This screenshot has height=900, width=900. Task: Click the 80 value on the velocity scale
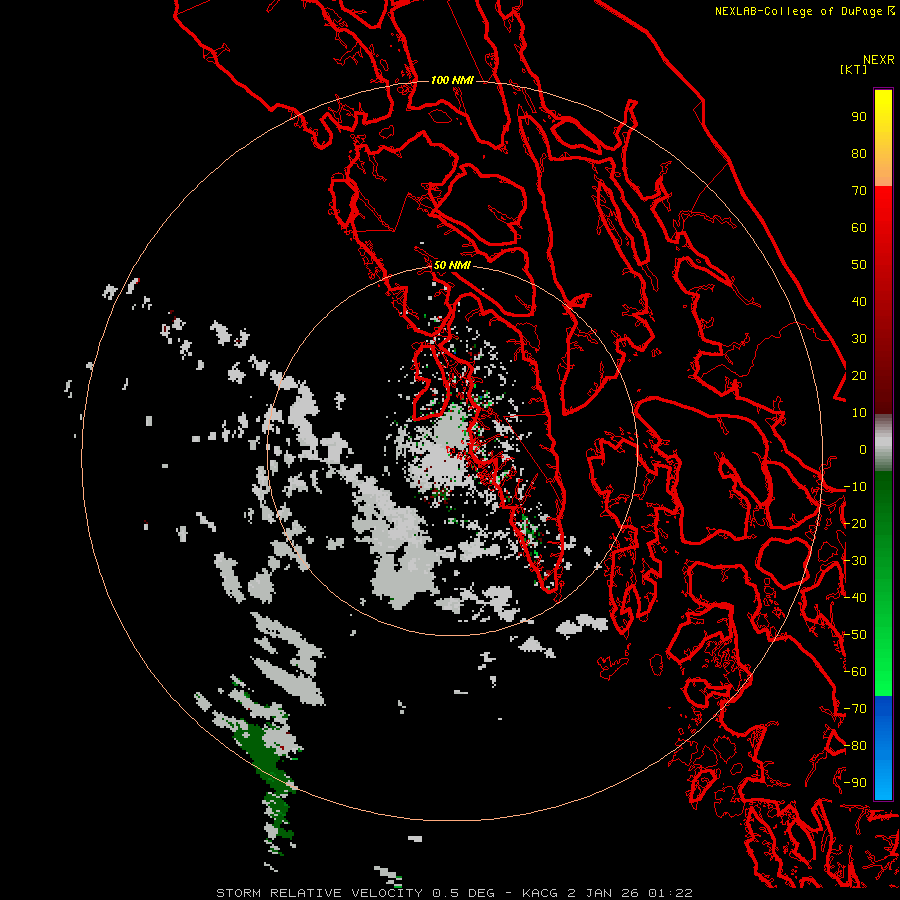click(x=859, y=154)
